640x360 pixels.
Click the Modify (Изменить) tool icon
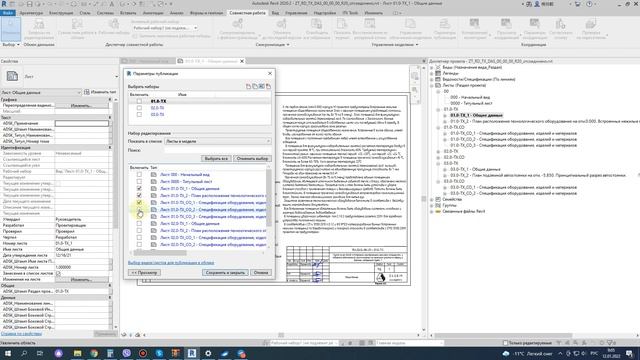11,29
